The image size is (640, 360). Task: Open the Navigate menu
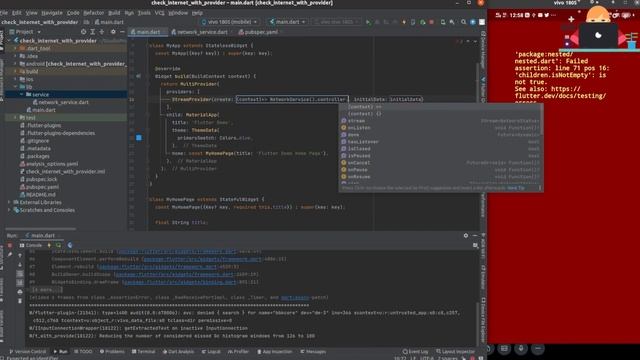point(52,13)
